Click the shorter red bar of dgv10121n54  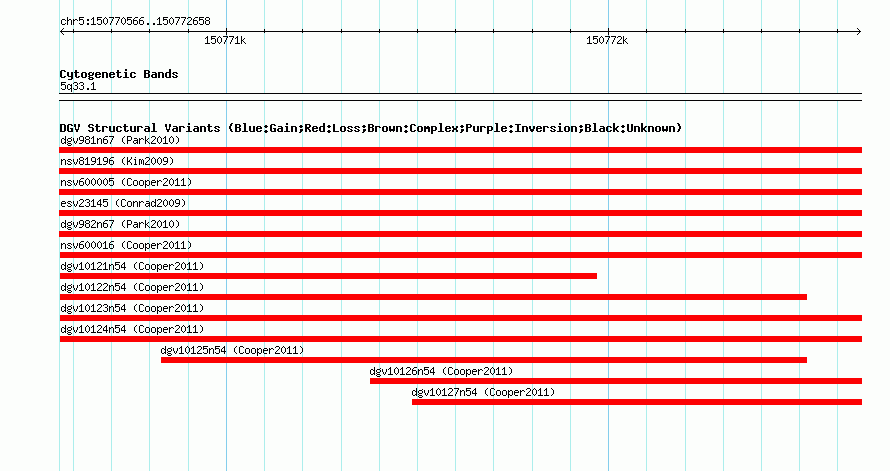click(328, 276)
